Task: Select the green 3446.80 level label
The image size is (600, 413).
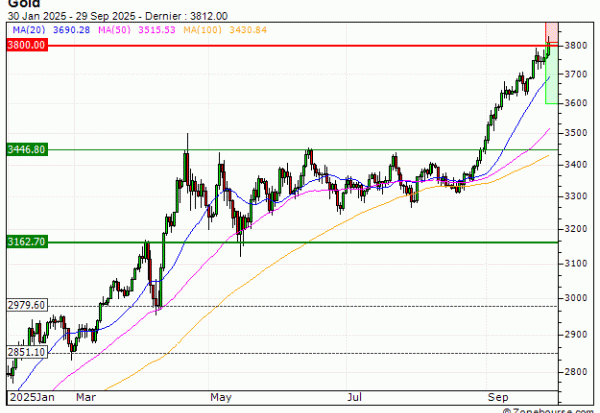Action: pyautogui.click(x=24, y=149)
